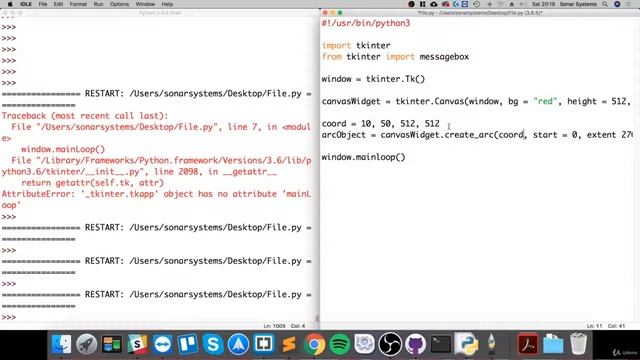
Task: Open the Run menu
Action: tap(98, 4)
